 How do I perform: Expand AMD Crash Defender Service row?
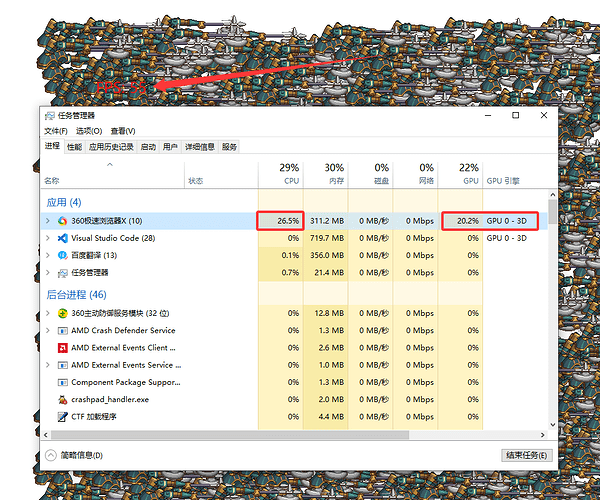click(x=48, y=330)
